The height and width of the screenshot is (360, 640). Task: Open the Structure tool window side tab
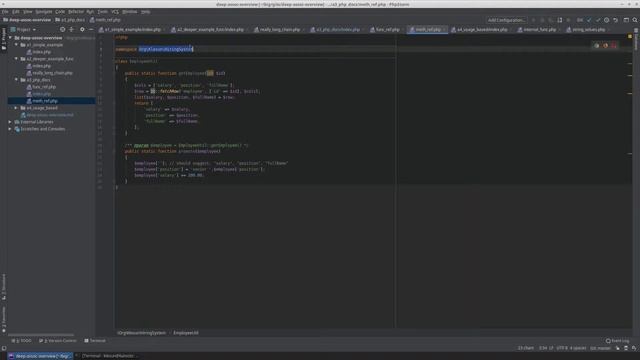(4, 287)
